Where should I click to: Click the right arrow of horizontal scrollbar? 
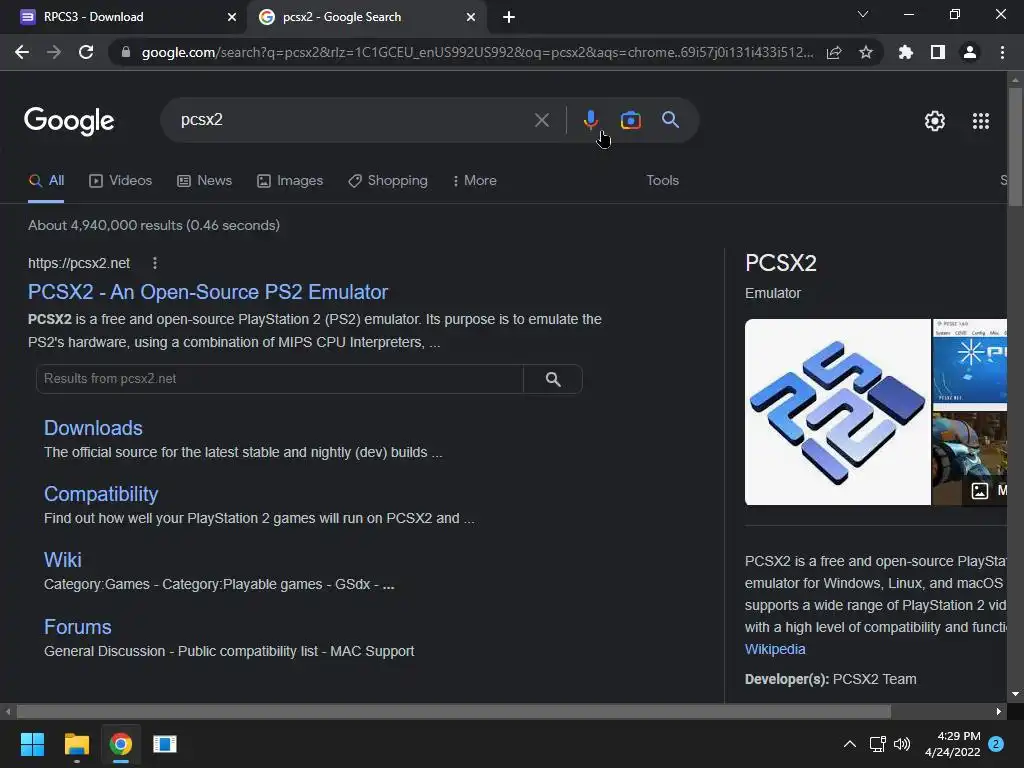pos(999,711)
